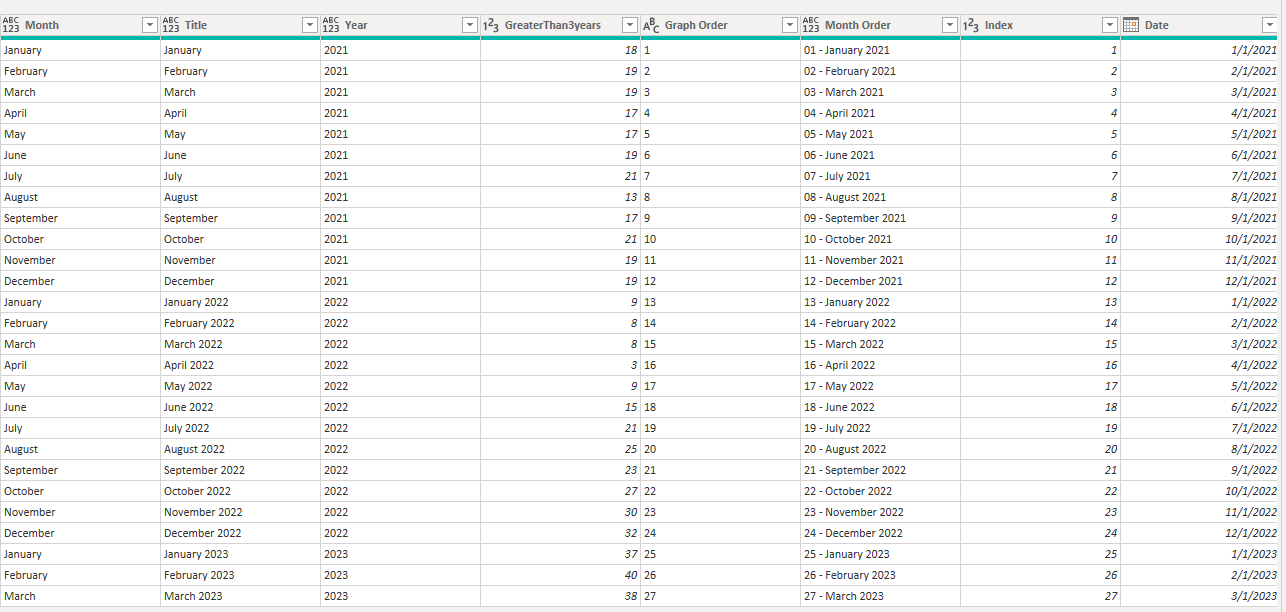Image resolution: width=1286 pixels, height=612 pixels.
Task: Open the Month column filter dropdown
Action: [150, 25]
